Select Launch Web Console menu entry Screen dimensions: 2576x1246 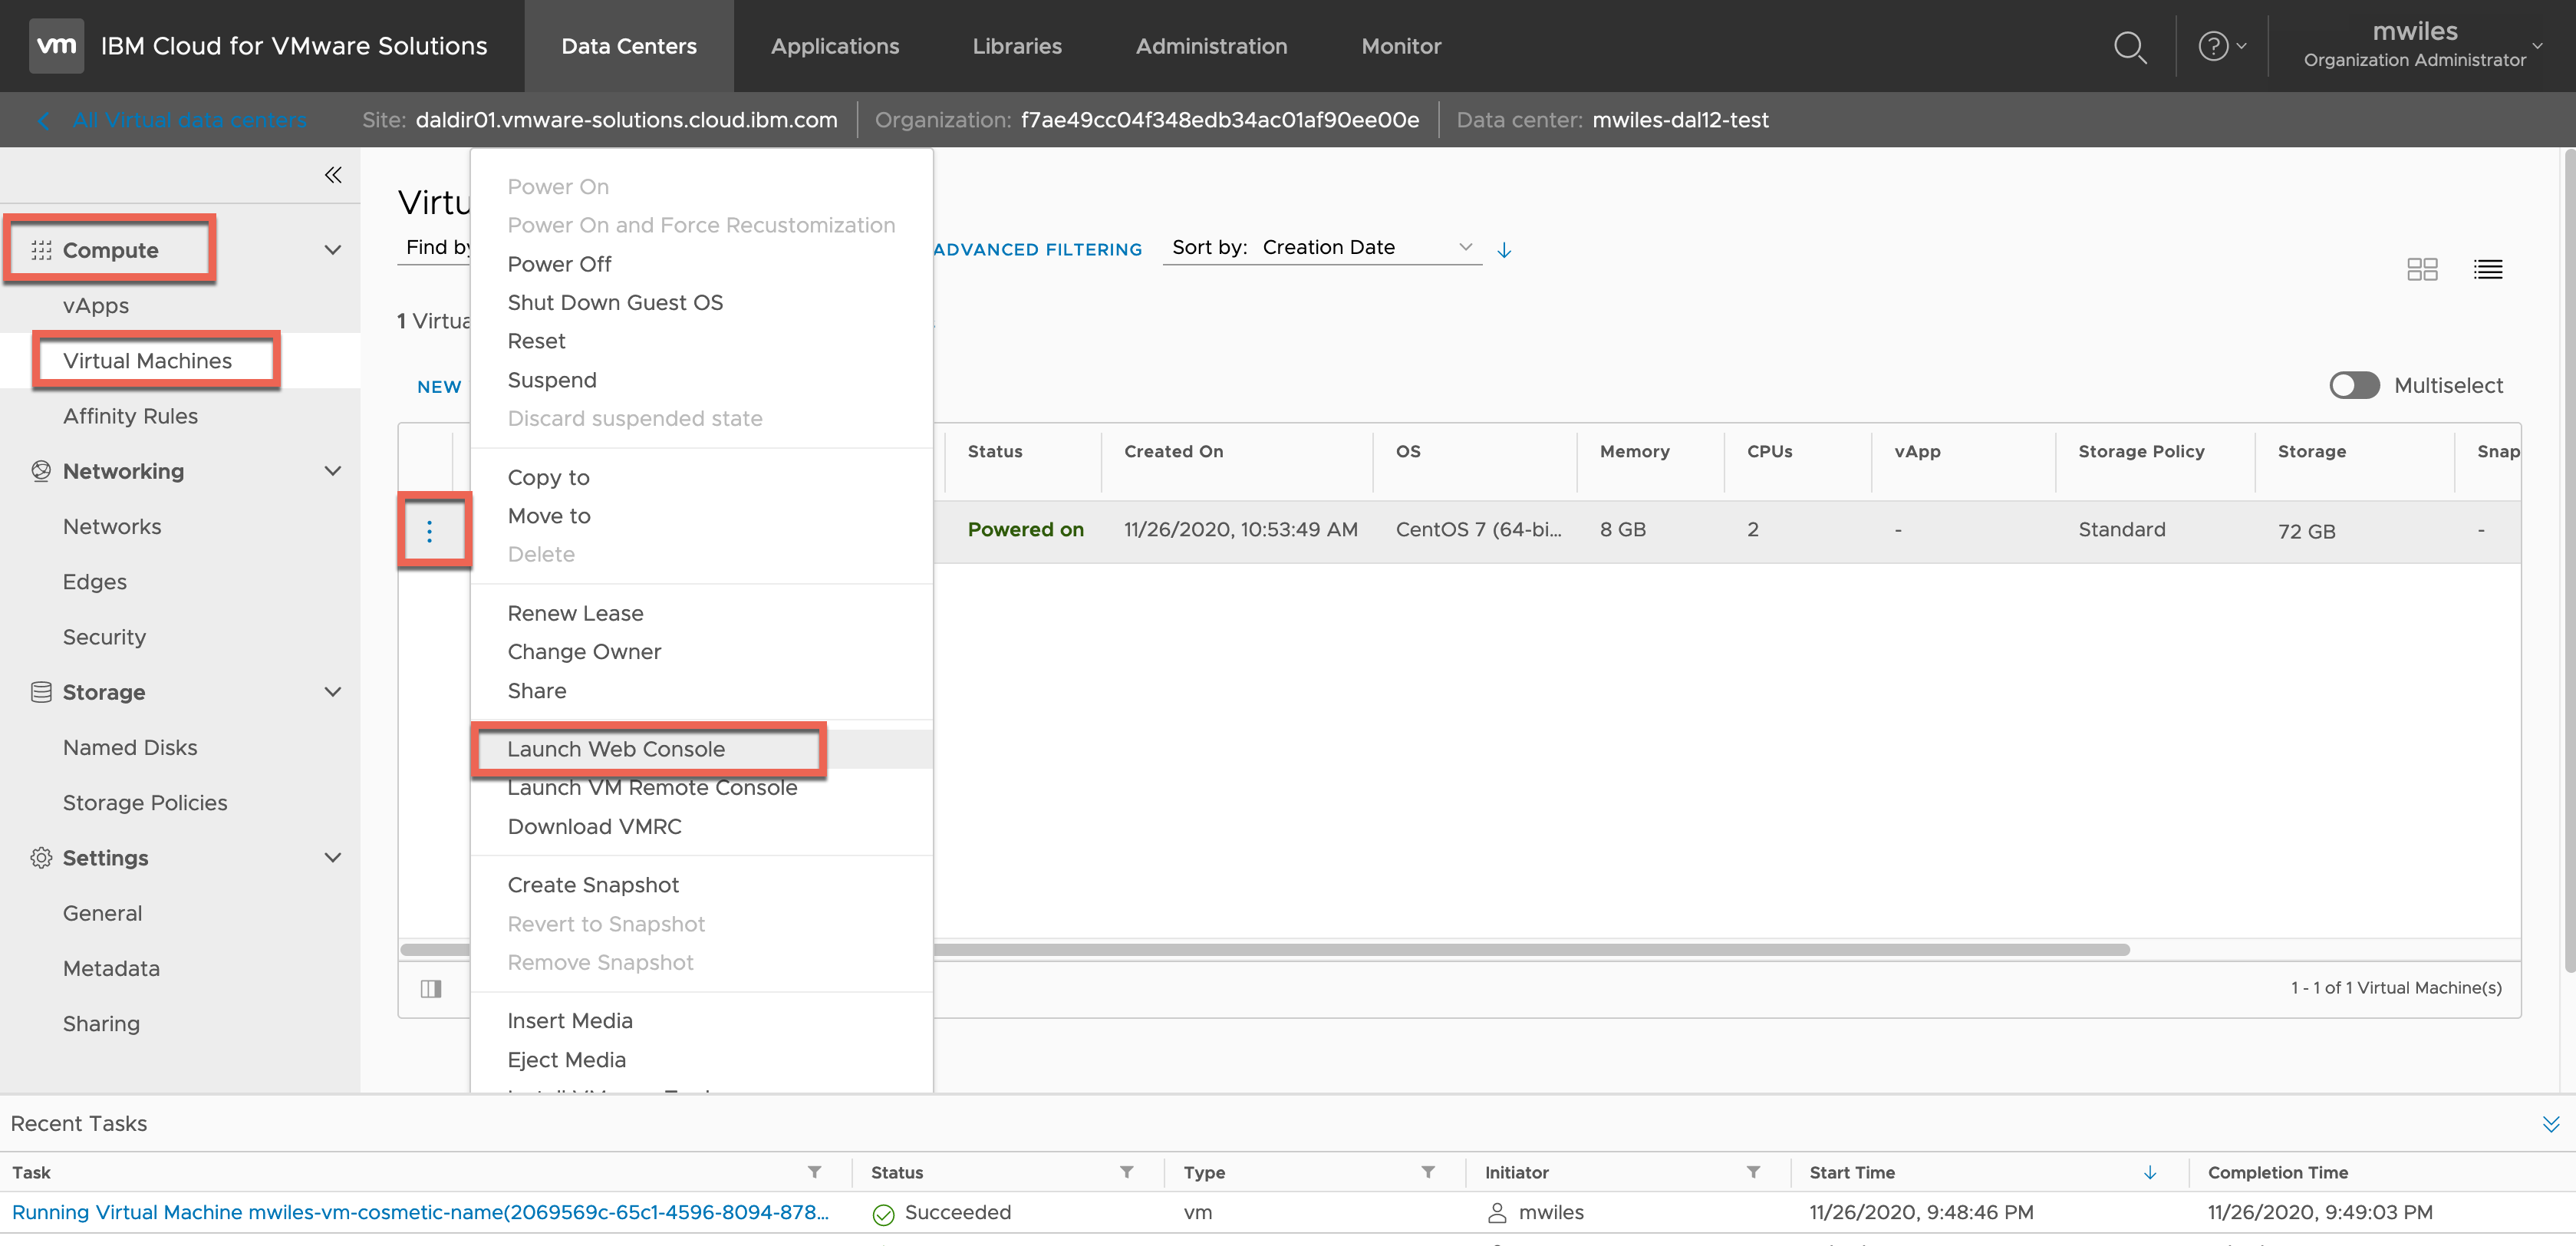(x=616, y=749)
